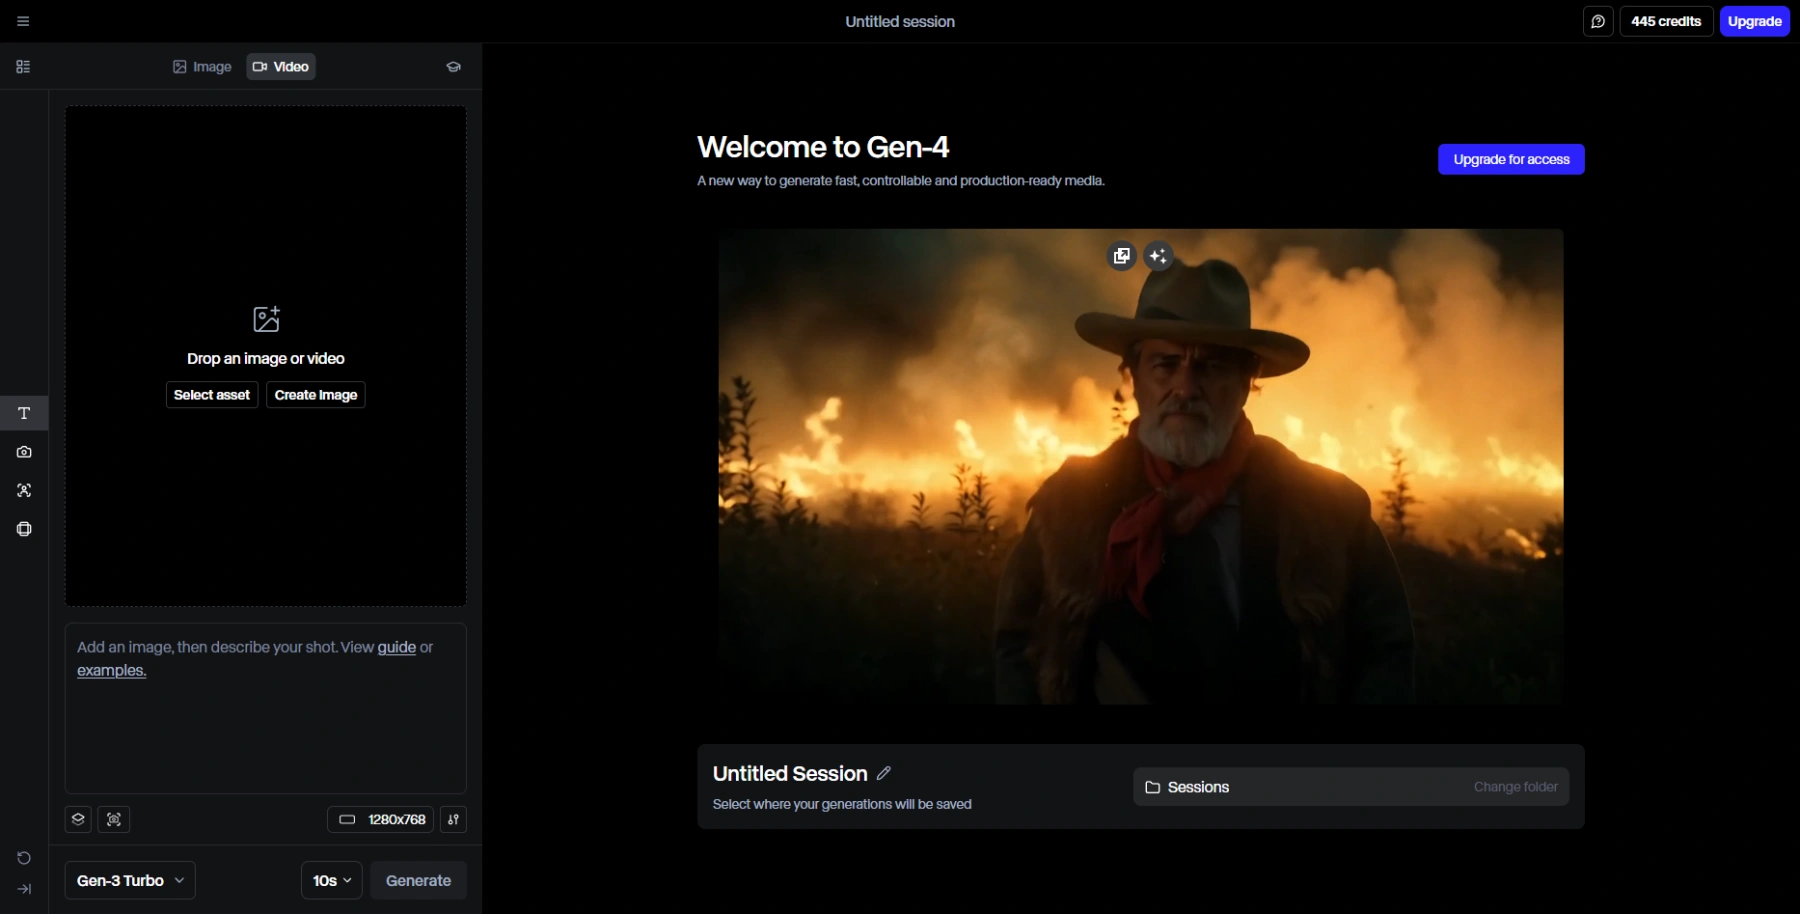The width and height of the screenshot is (1800, 914).
Task: Click the camera frame capture icon
Action: (114, 819)
